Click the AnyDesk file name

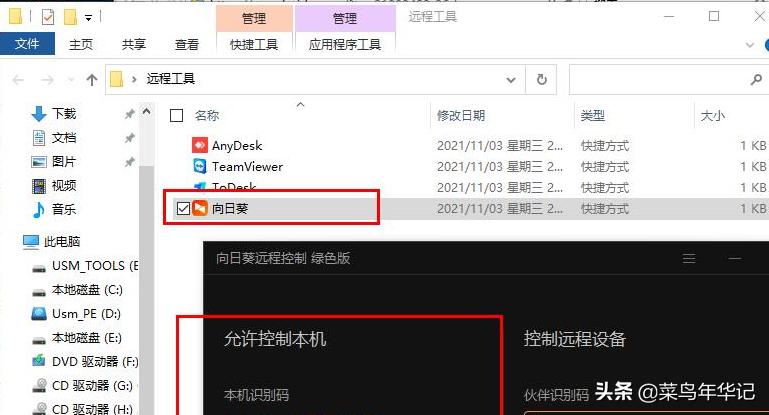[x=237, y=146]
